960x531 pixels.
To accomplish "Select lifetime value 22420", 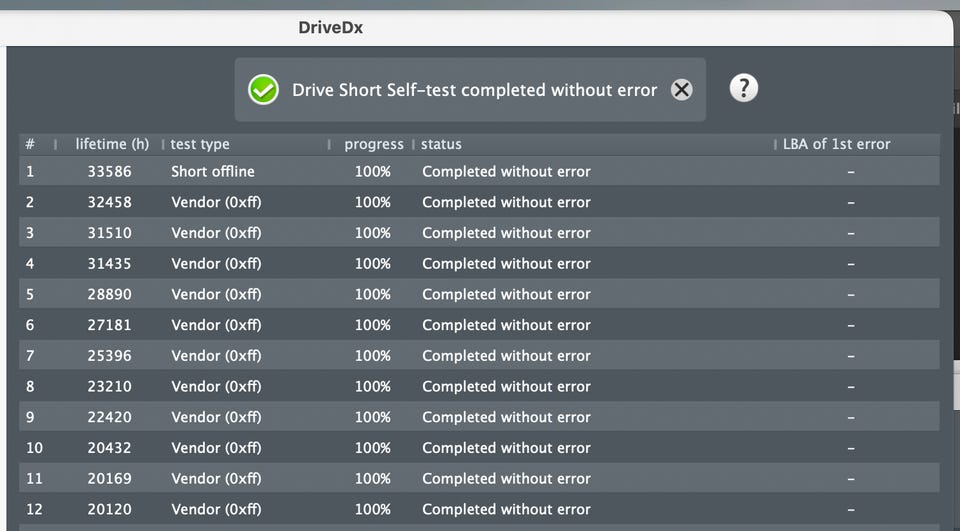I will [110, 417].
